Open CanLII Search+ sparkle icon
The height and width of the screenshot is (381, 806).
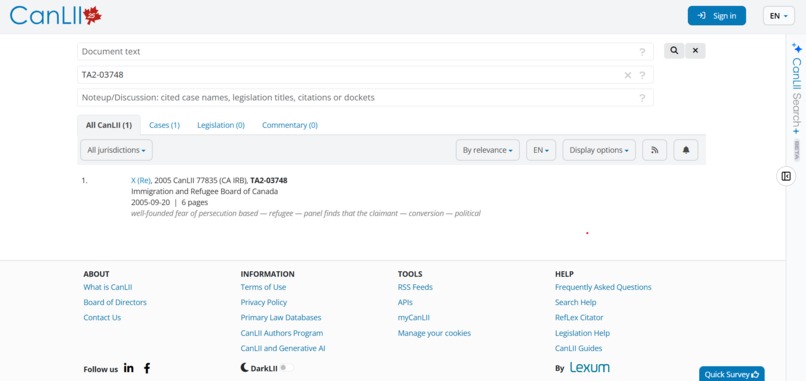(x=797, y=48)
